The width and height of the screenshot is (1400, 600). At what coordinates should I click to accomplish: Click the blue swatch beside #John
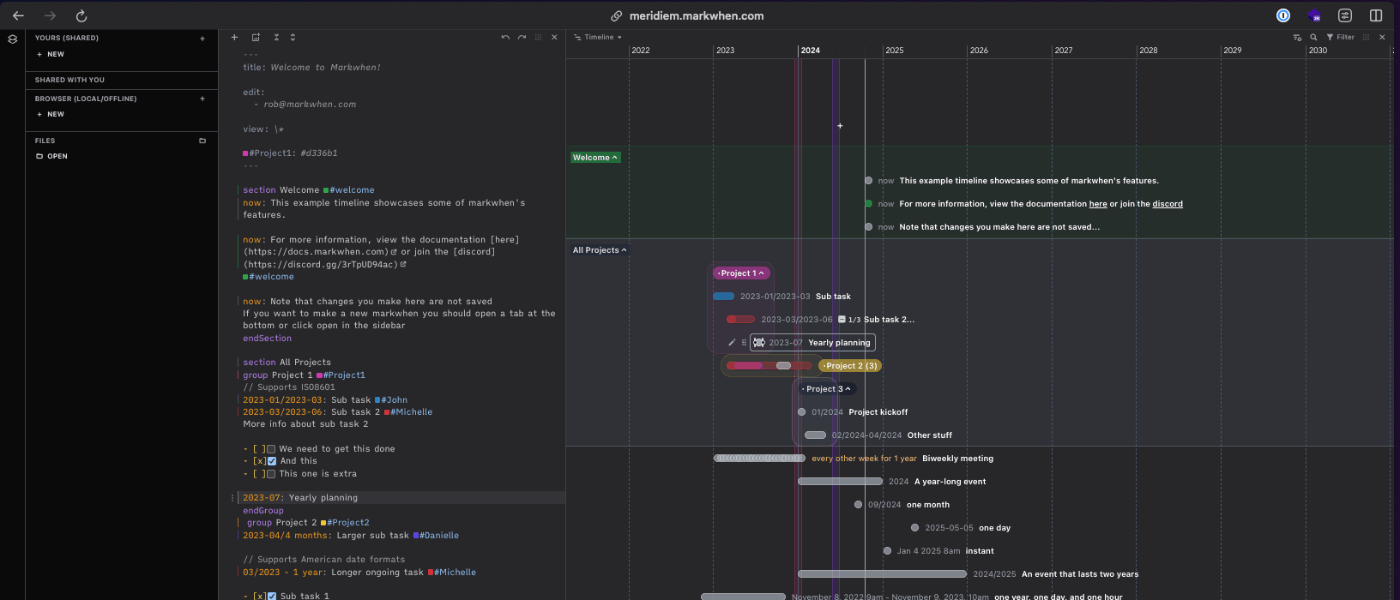tap(378, 400)
